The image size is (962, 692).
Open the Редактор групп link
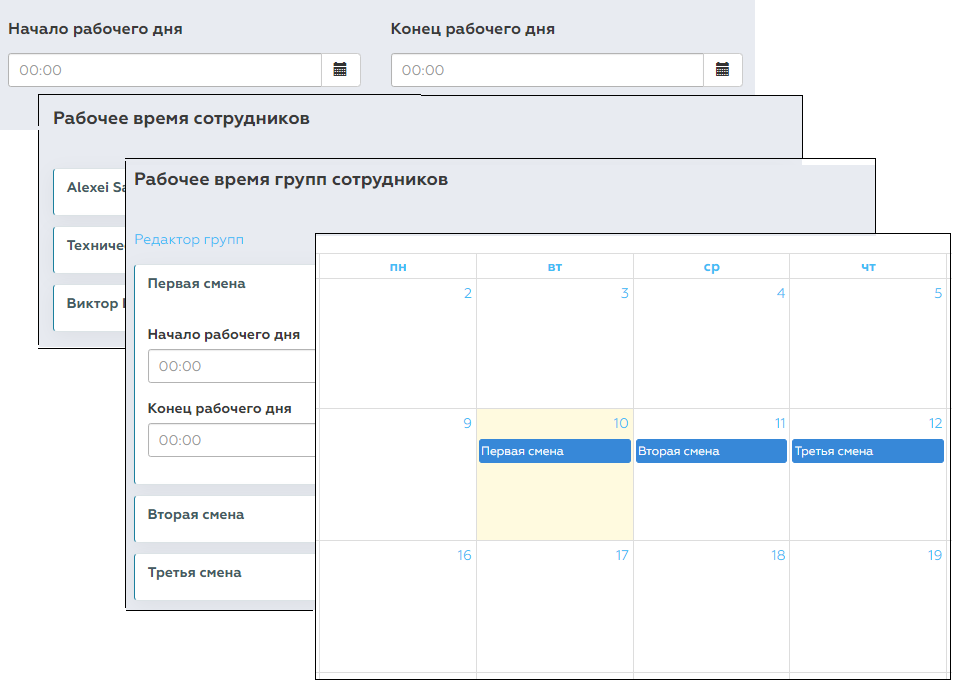189,239
